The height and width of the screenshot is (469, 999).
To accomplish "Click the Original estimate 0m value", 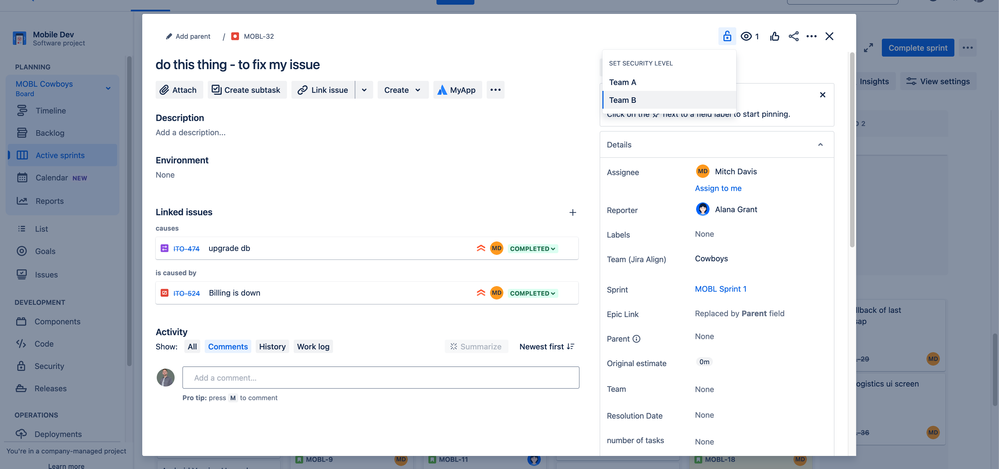I will tap(704, 361).
